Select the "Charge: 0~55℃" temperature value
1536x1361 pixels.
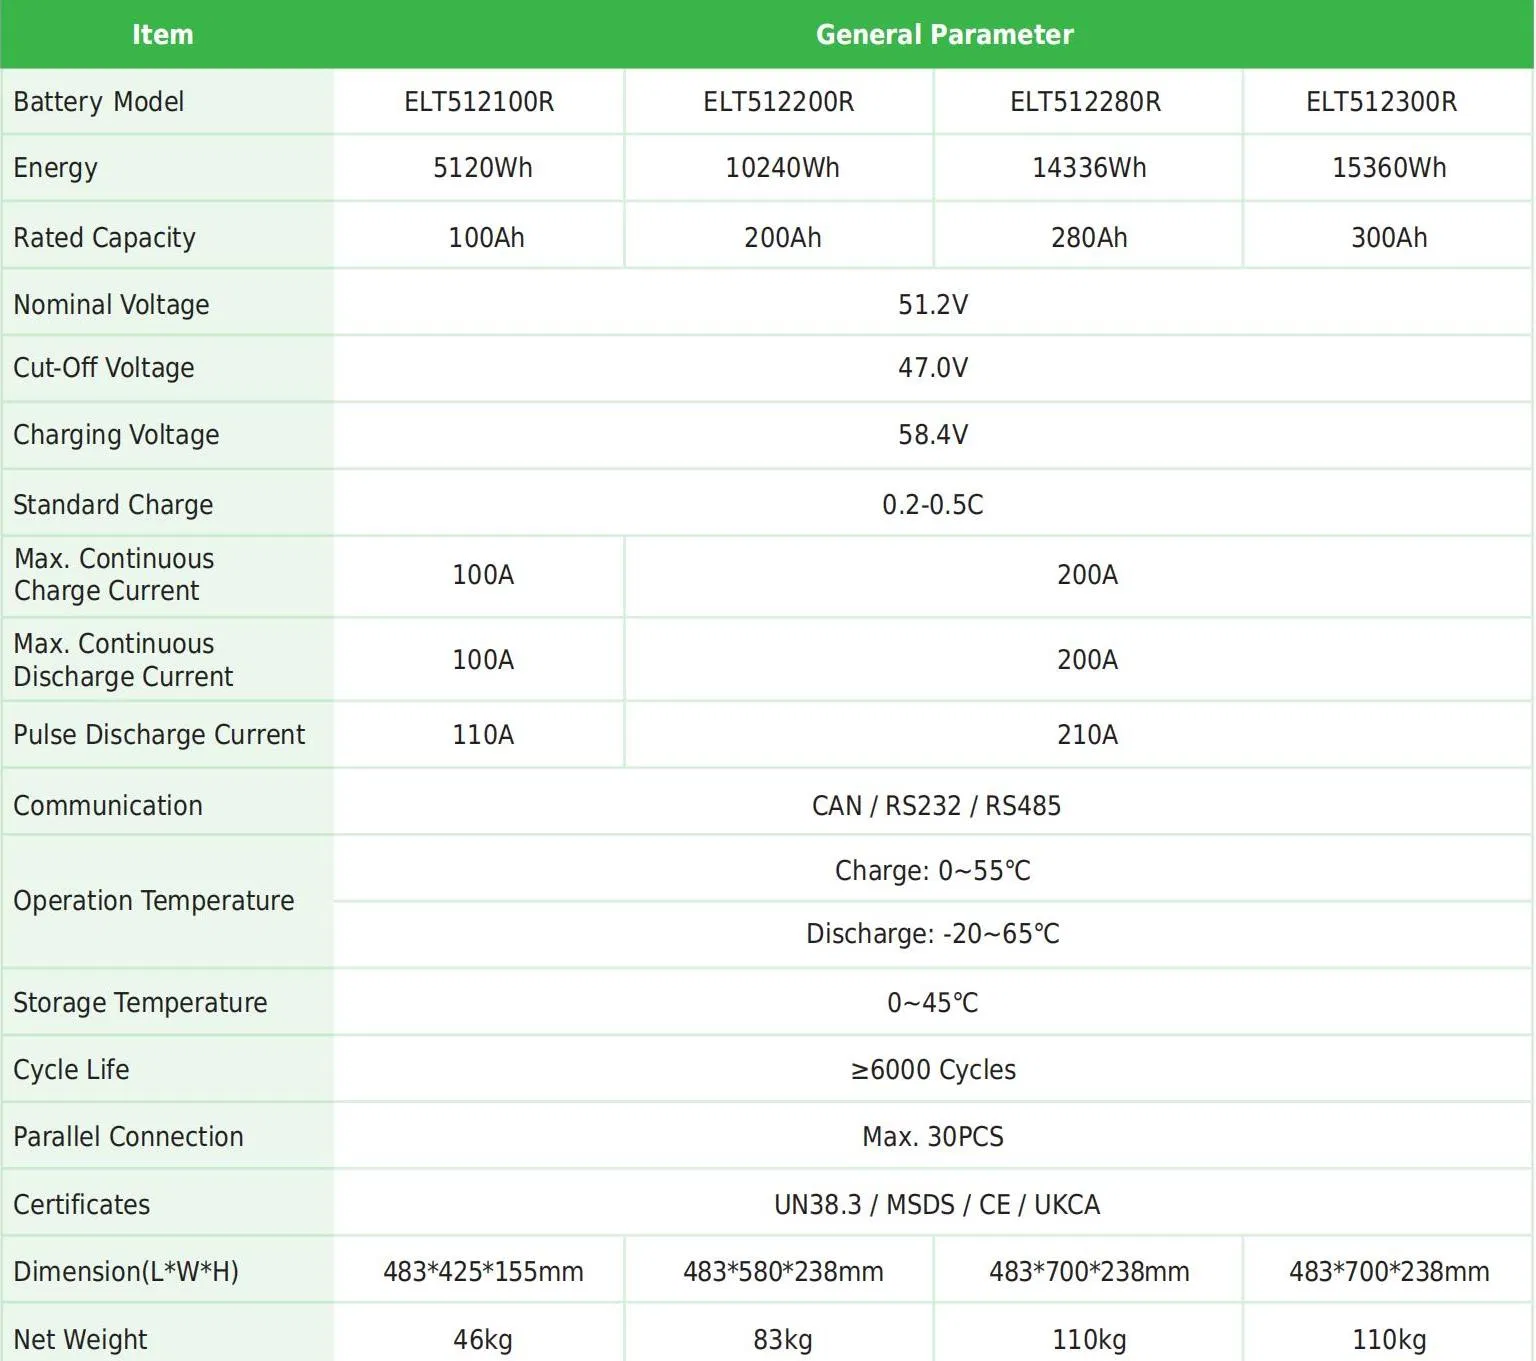(933, 871)
